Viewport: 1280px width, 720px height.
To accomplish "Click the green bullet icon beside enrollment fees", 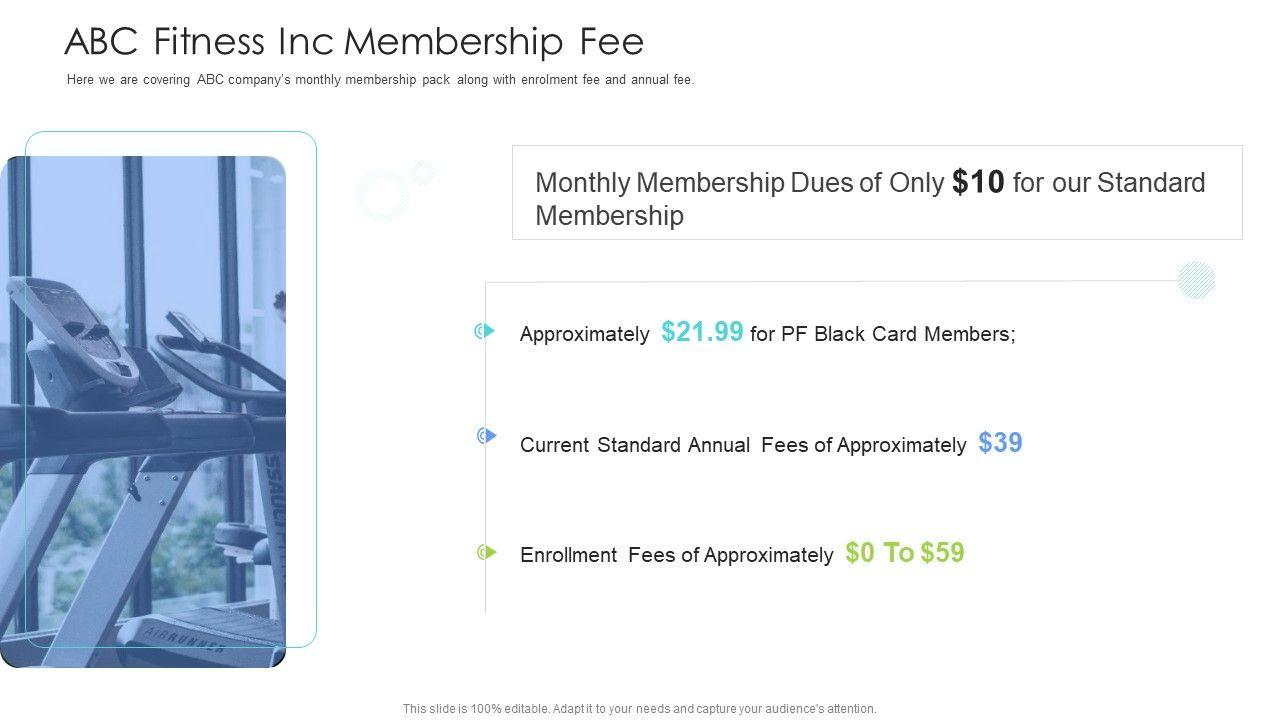I will pos(487,552).
